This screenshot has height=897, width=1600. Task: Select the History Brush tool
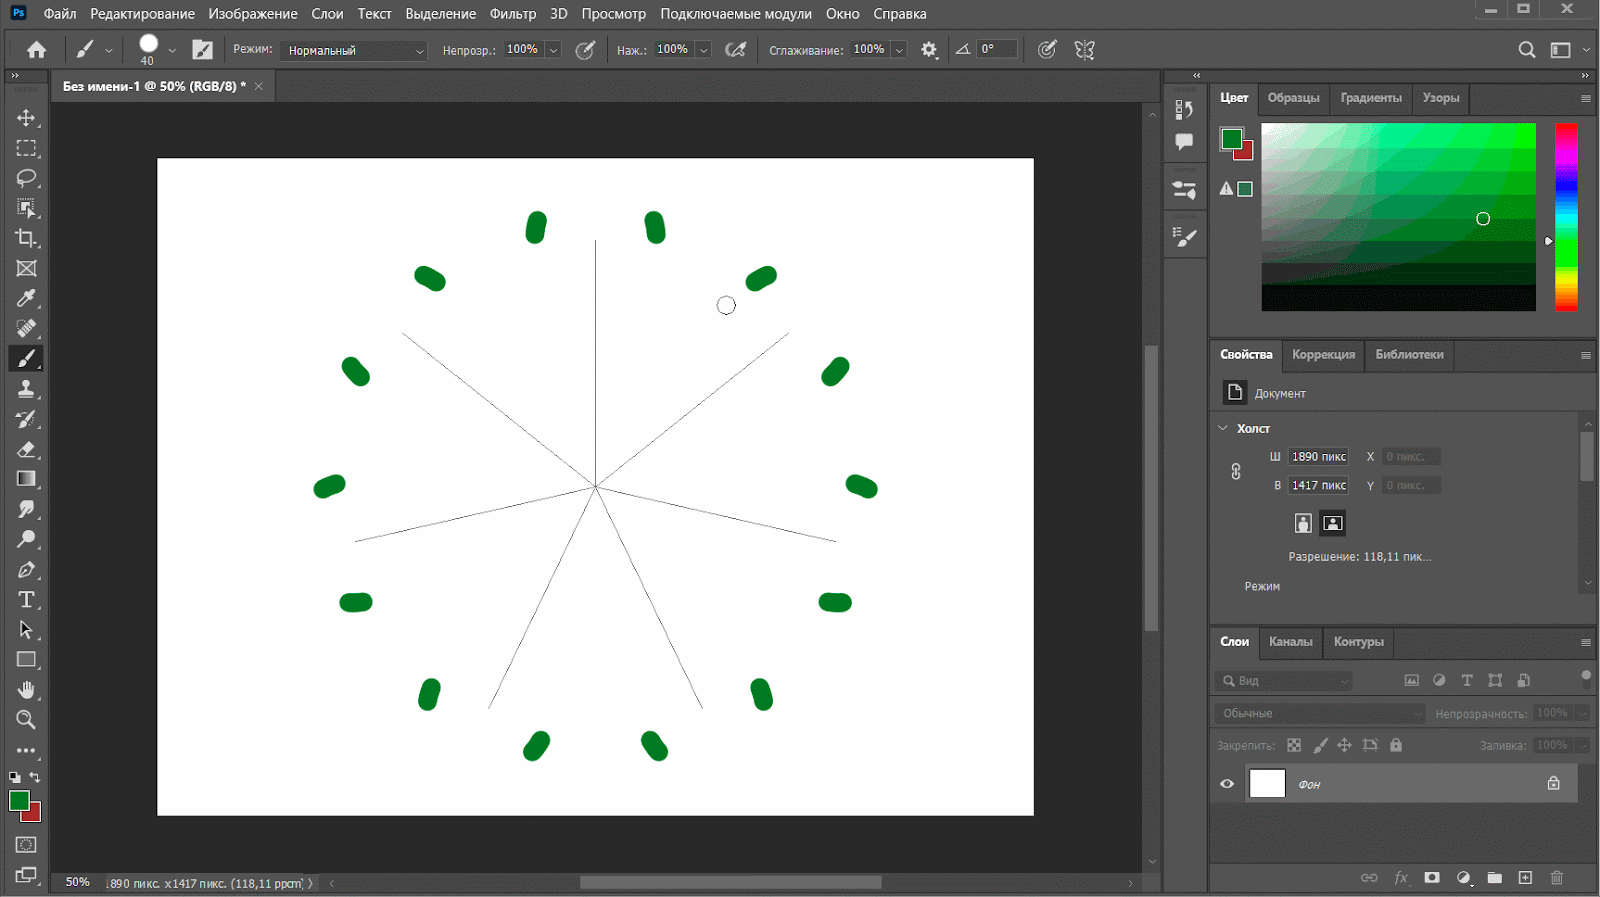pos(26,419)
